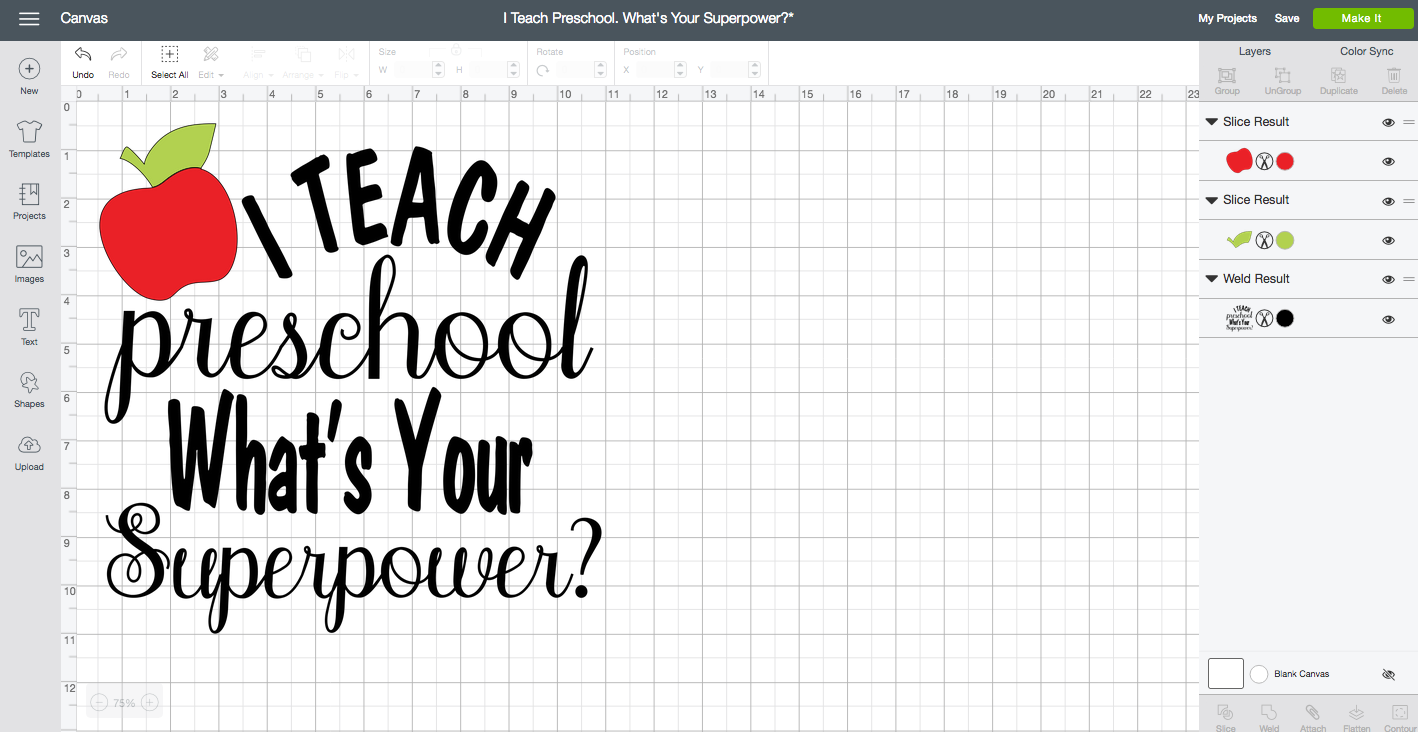This screenshot has height=732, width=1418.
Task: Switch to the Layers tab
Action: click(1254, 51)
